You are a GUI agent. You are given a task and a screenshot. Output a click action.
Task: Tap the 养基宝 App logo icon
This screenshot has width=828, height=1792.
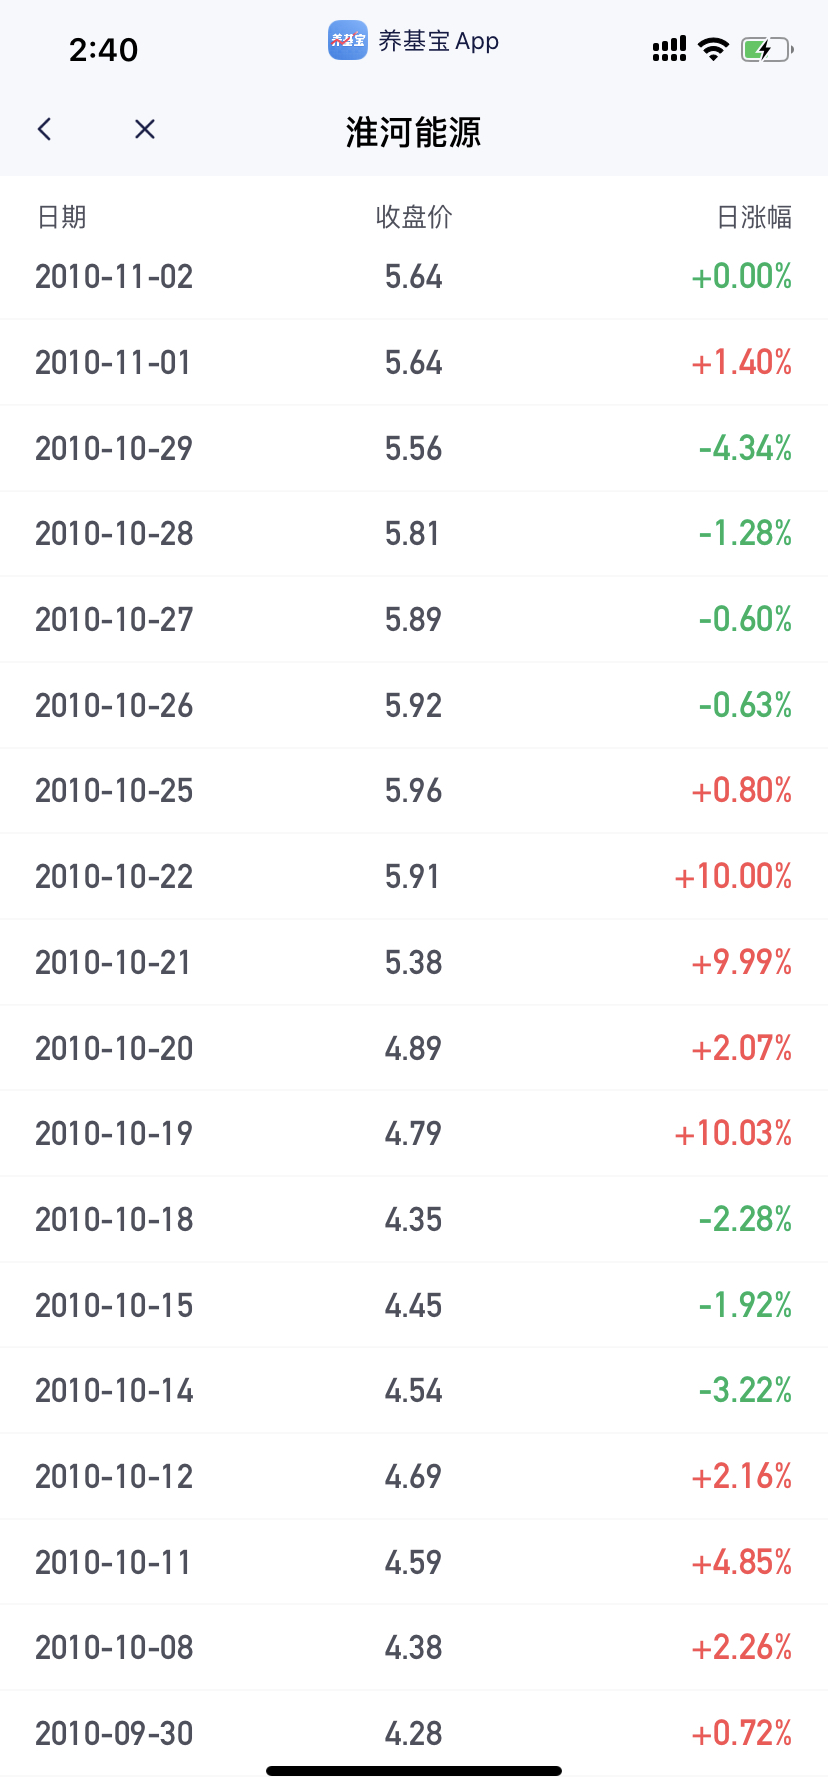pos(348,41)
